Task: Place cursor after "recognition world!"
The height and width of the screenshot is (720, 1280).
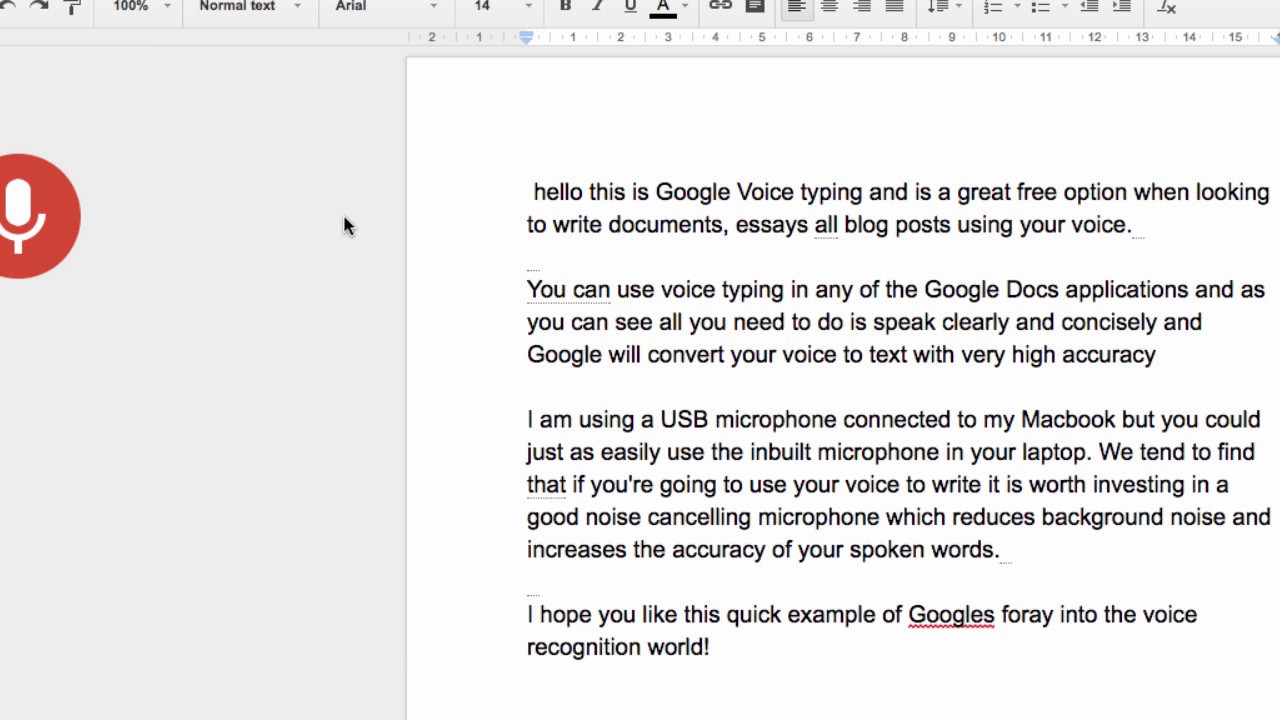Action: pyautogui.click(x=711, y=648)
